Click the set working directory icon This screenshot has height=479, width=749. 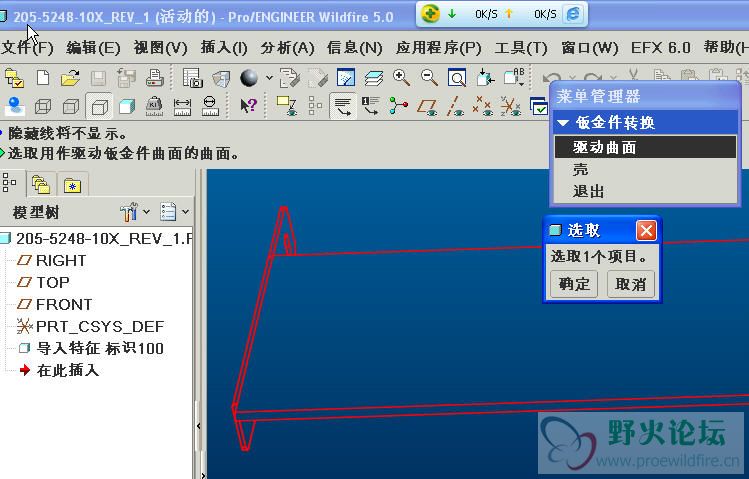(x=14, y=78)
